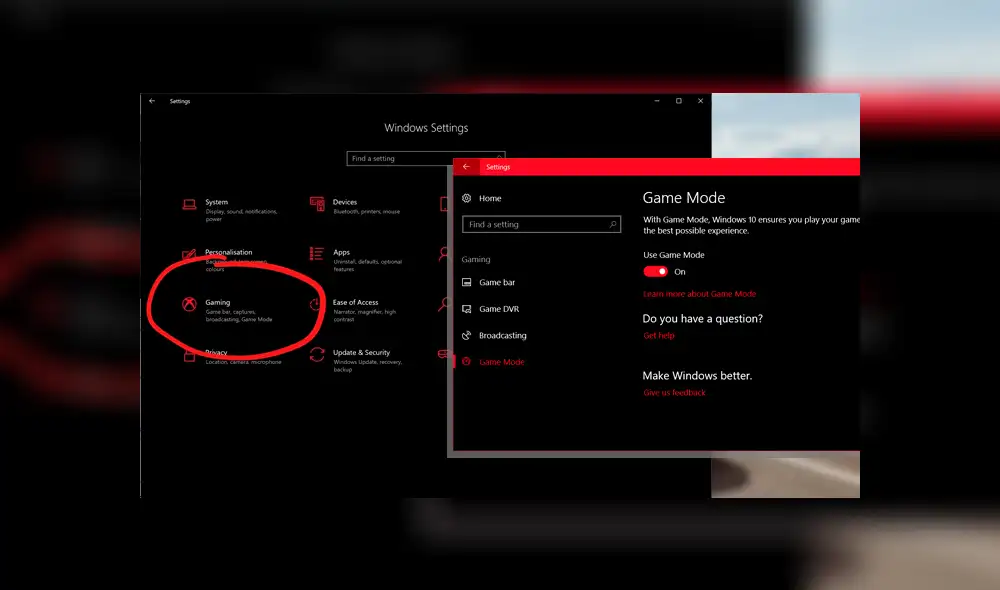Turn off the Use Game Mode switch
The width and height of the screenshot is (1000, 590).
[x=656, y=272]
